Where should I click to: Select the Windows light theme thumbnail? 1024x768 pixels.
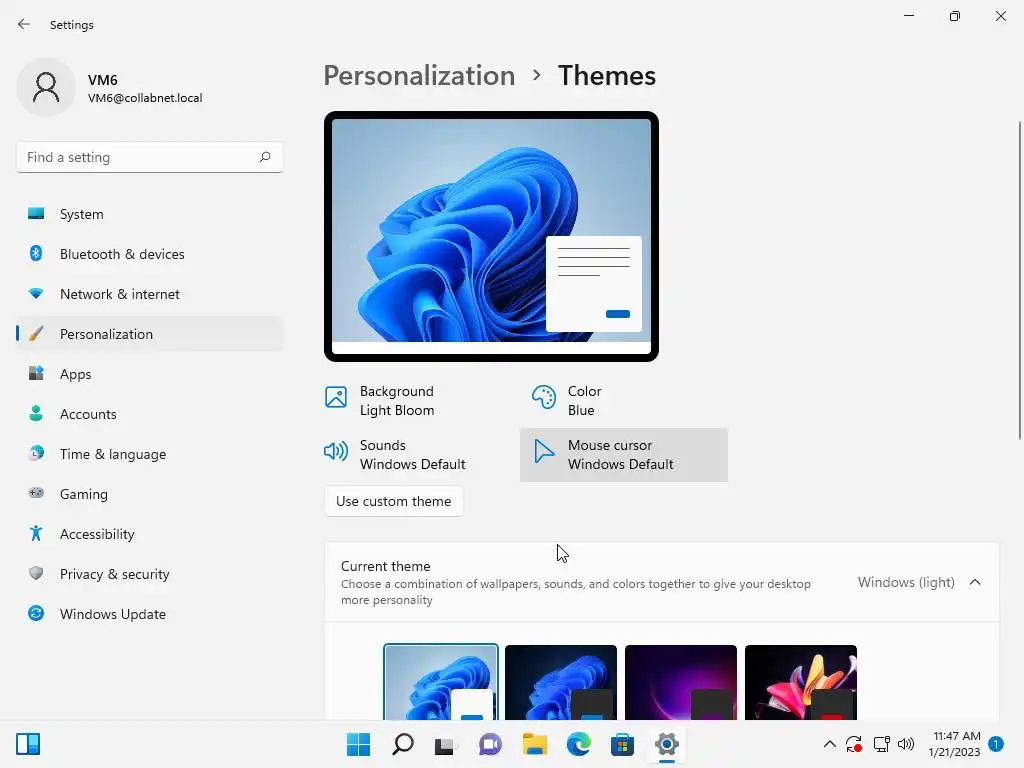pos(441,682)
